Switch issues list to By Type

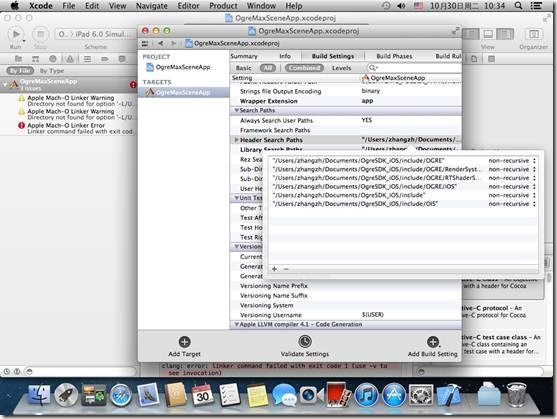(x=52, y=71)
